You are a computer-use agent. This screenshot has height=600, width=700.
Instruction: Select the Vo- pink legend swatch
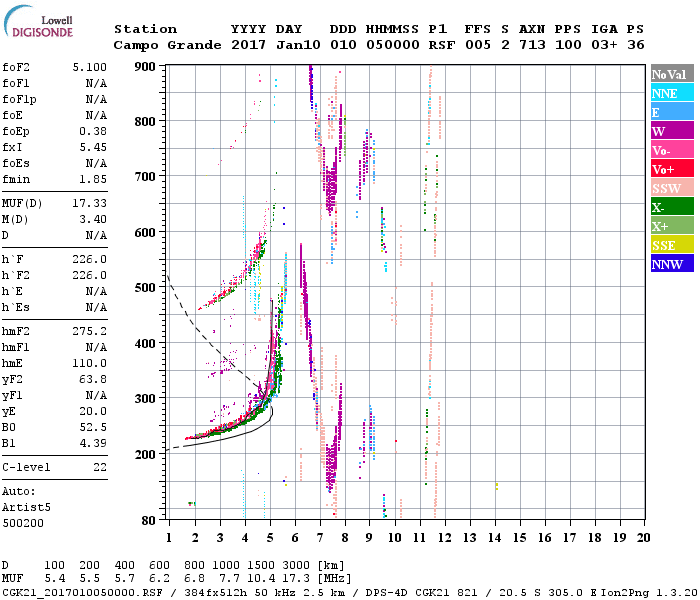(x=672, y=150)
